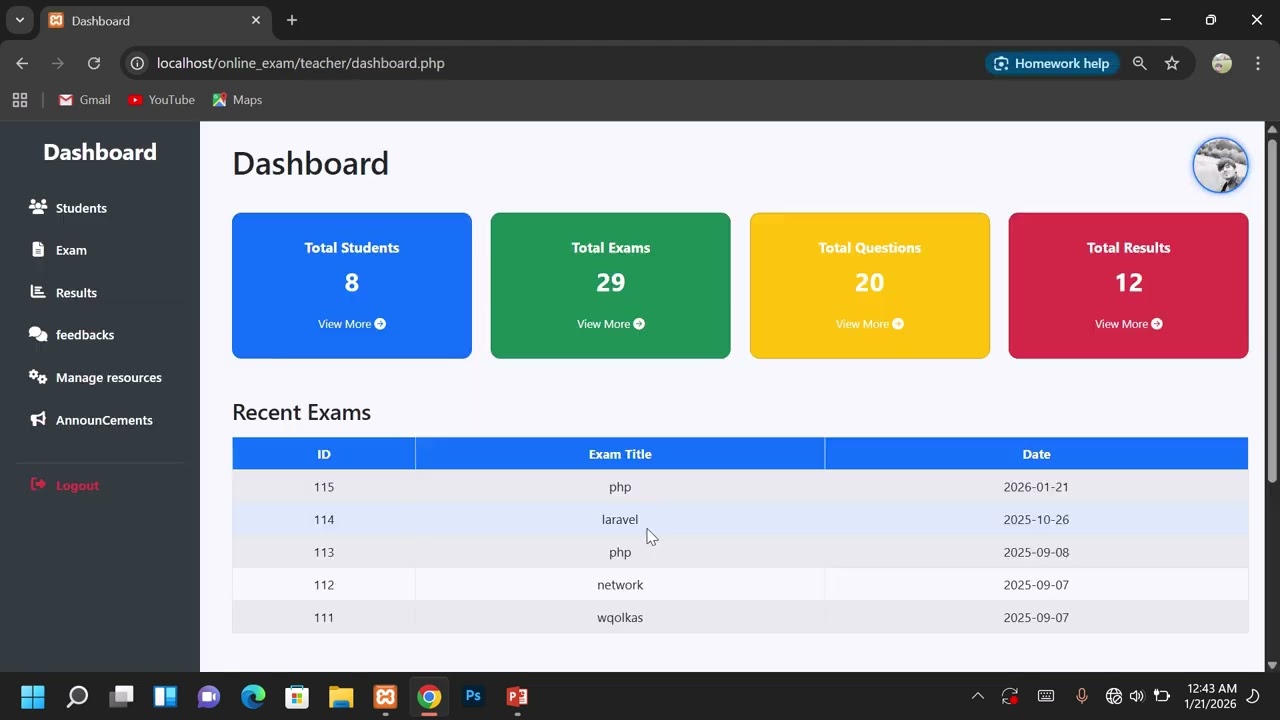Select the laravel exam title
The height and width of the screenshot is (720, 1280).
pos(620,520)
